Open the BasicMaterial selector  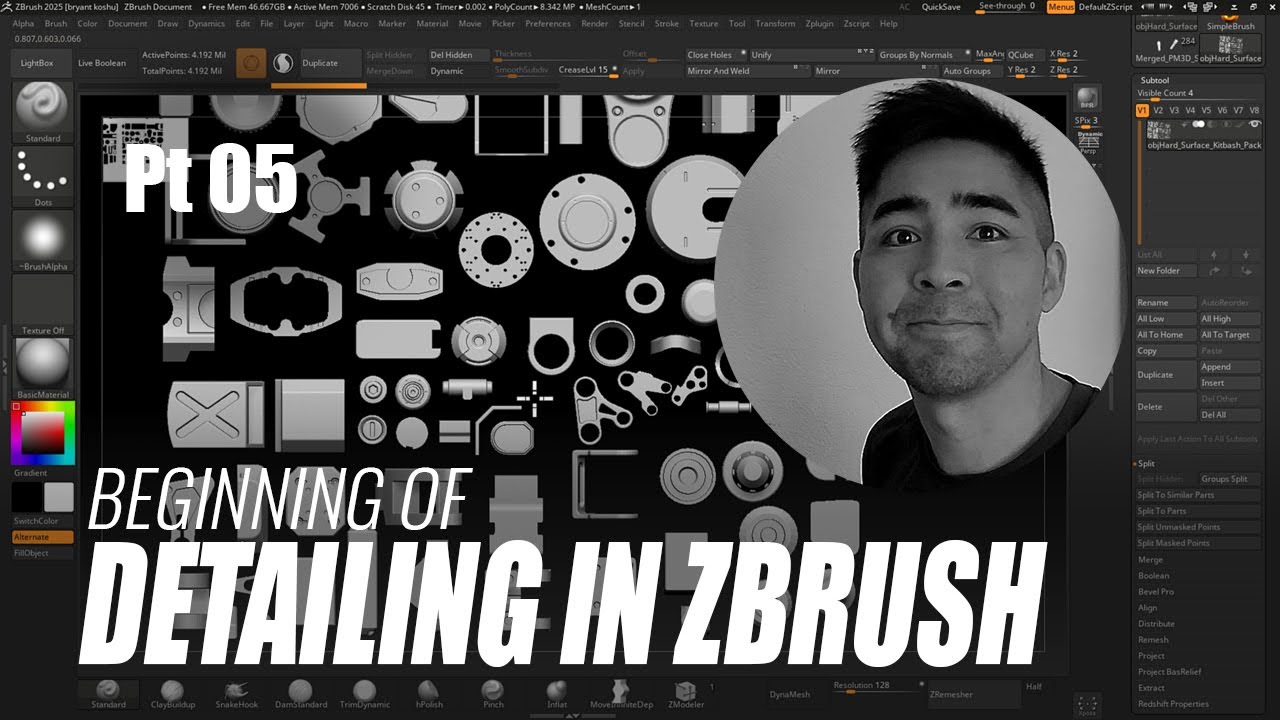pos(43,368)
